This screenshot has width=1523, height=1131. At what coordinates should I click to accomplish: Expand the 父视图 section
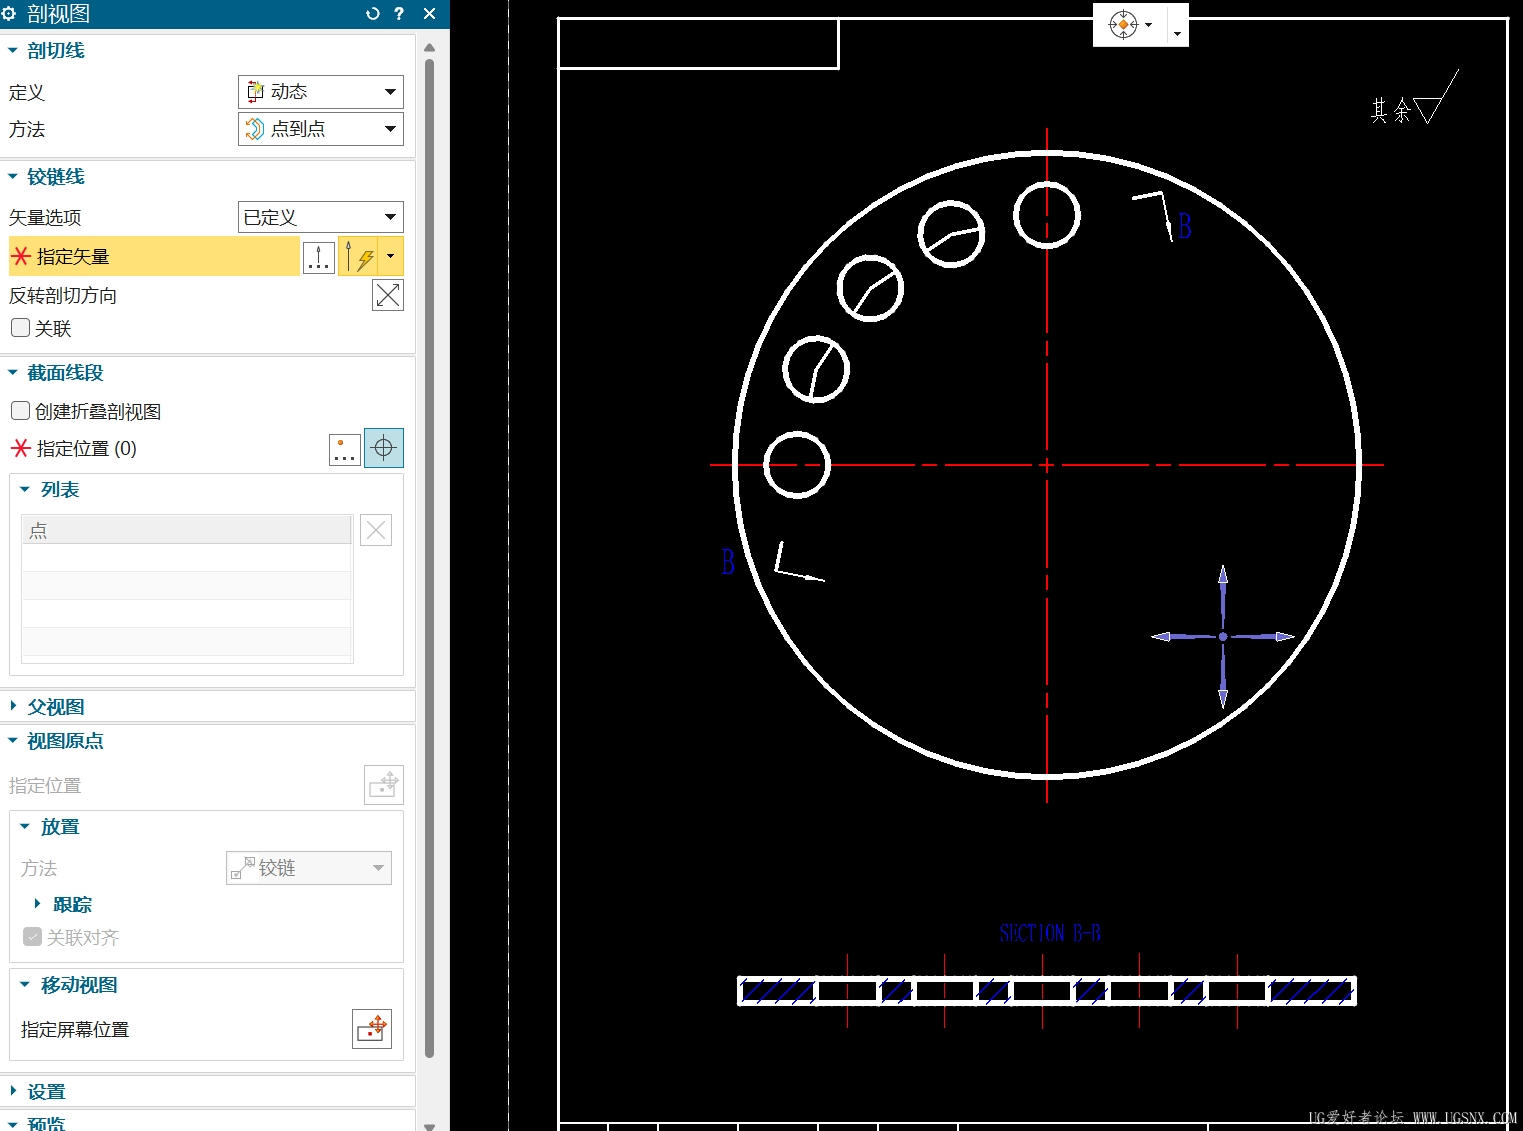click(x=13, y=706)
